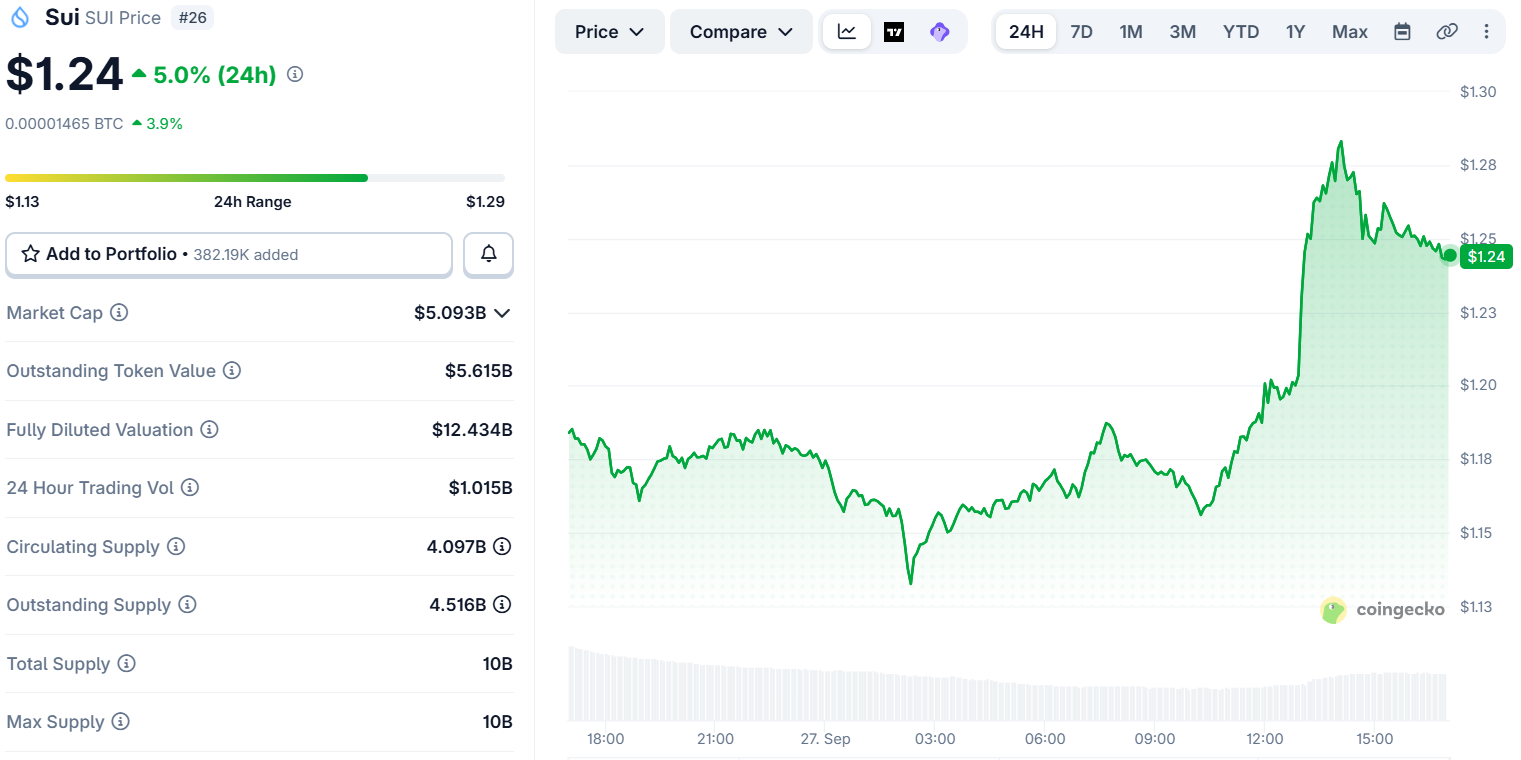The width and height of the screenshot is (1521, 760).
Task: Click the Add to Portfolio button
Action: (229, 254)
